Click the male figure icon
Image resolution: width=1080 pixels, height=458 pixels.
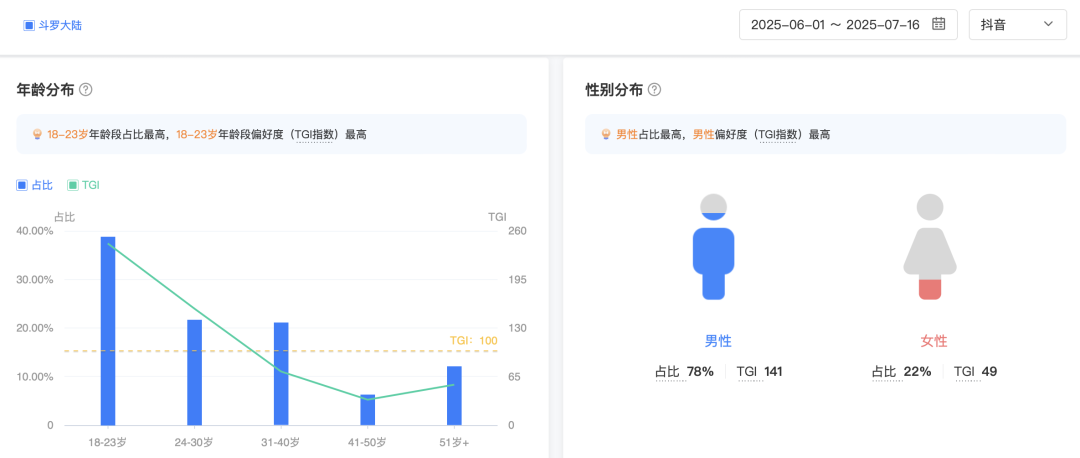[713, 247]
